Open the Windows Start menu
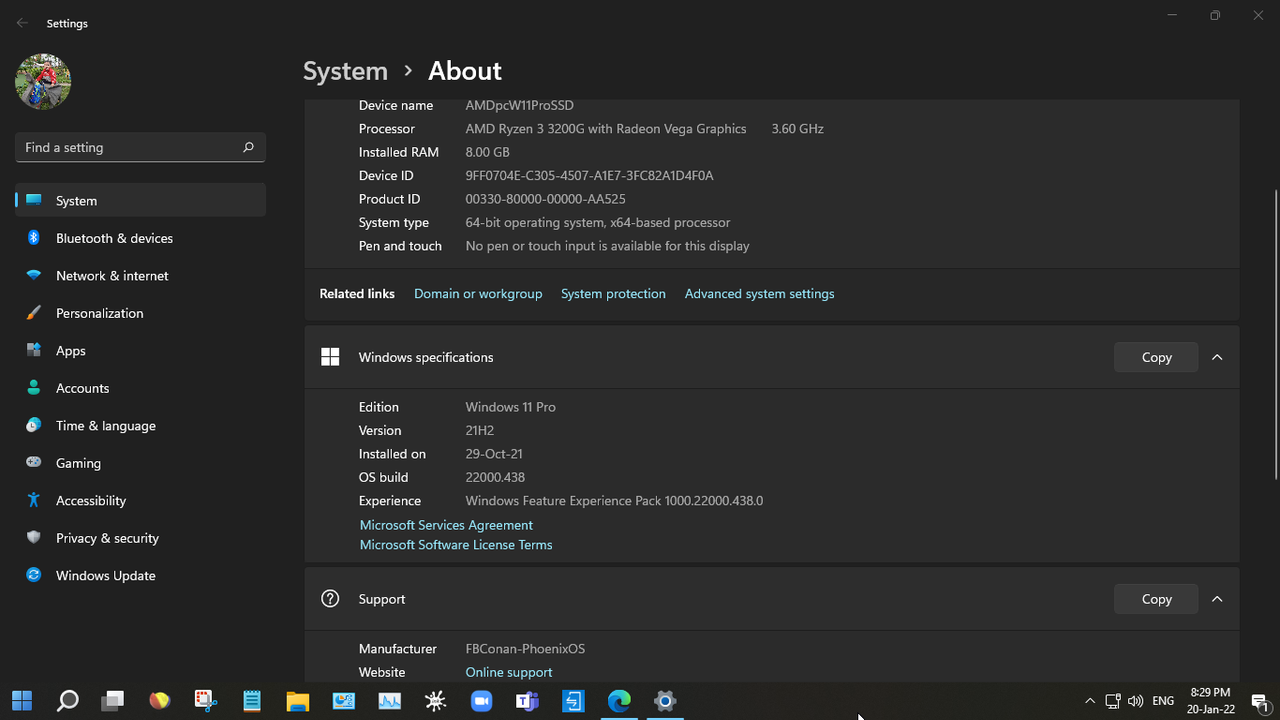This screenshot has width=1280, height=720. tap(22, 701)
